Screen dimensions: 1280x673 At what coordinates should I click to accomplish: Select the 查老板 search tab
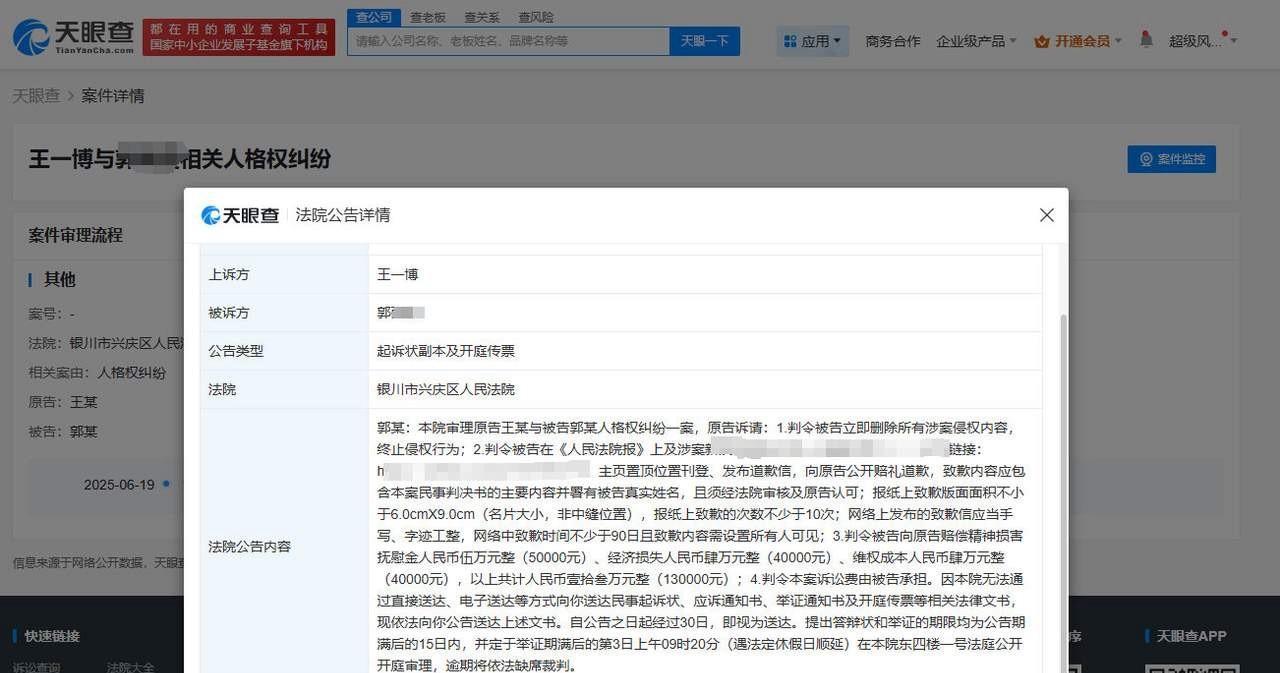(x=427, y=17)
